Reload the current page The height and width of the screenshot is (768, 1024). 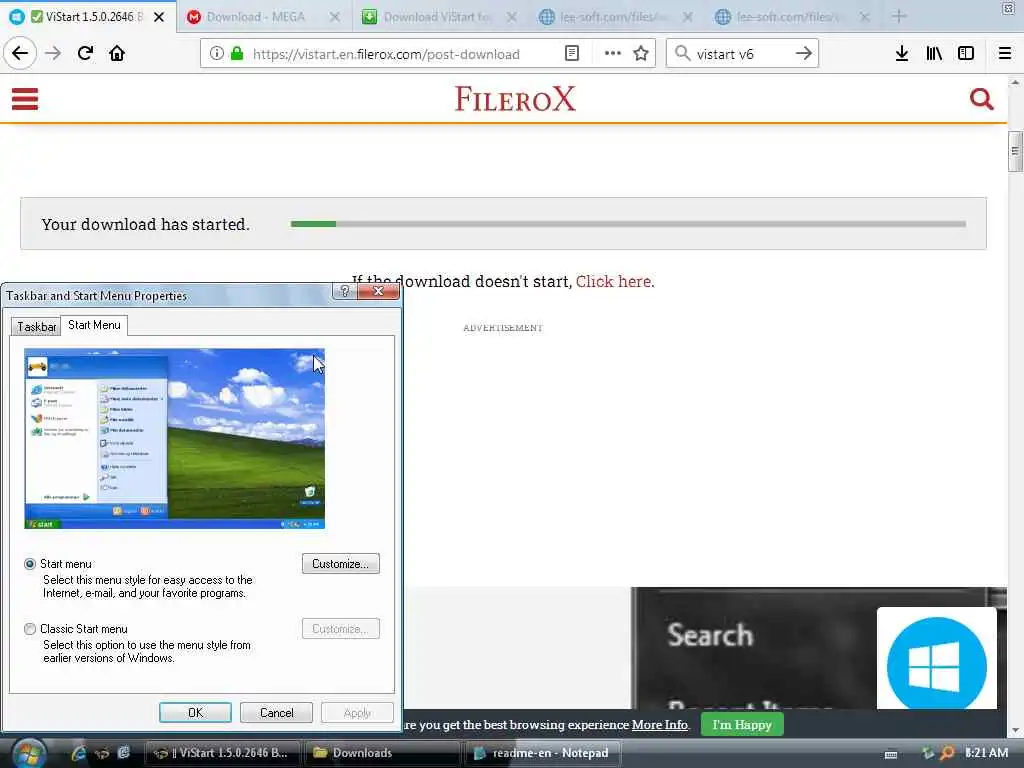[85, 53]
